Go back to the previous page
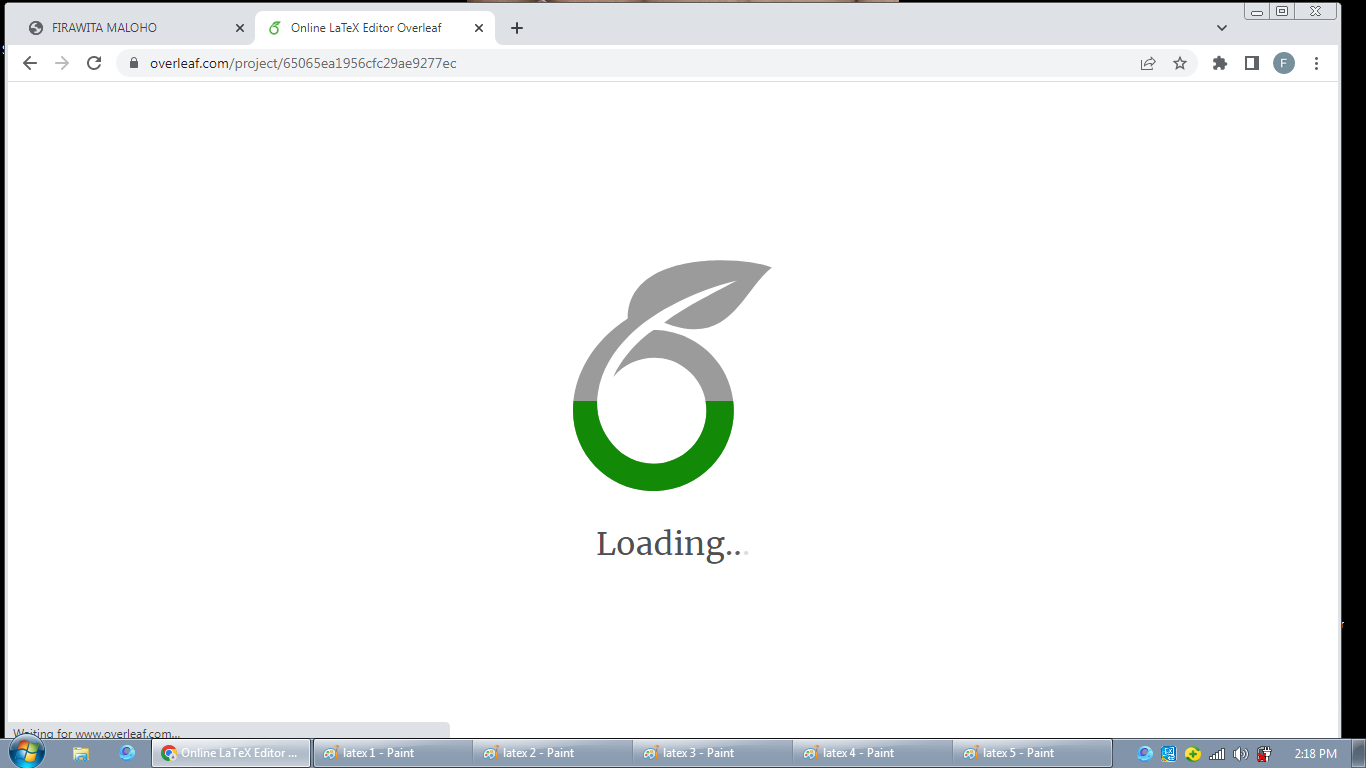 [x=30, y=63]
